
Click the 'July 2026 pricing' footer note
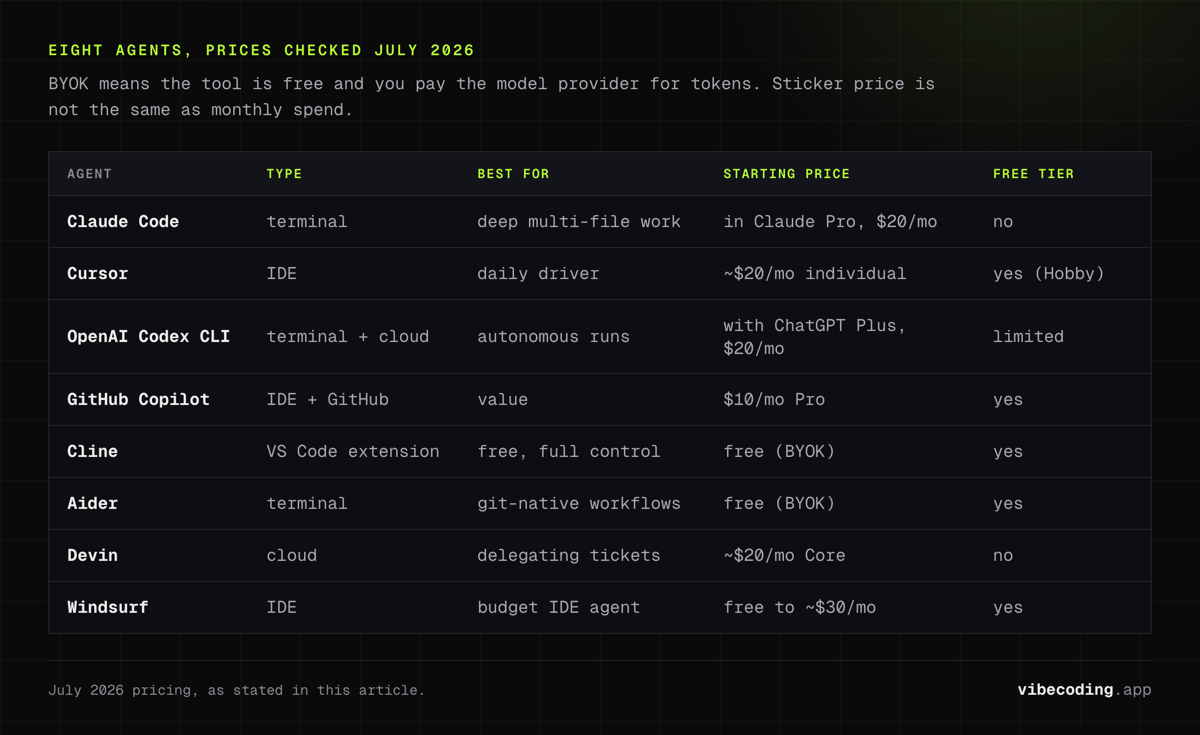pos(236,690)
